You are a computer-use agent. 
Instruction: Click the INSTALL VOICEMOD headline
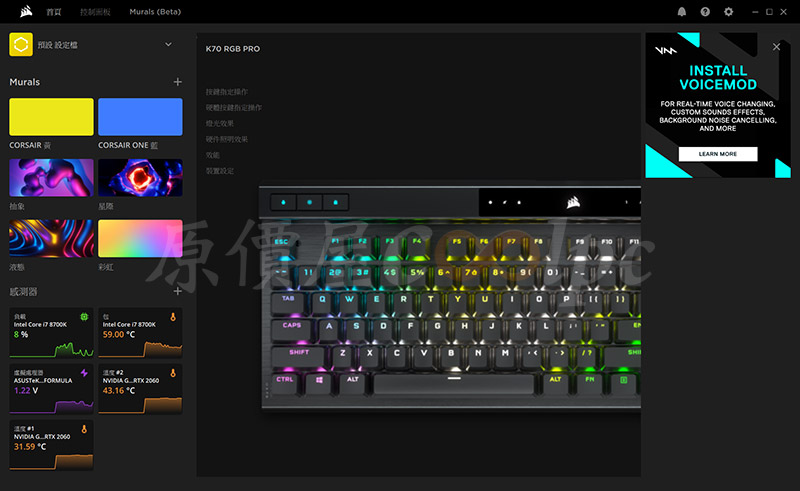point(718,77)
